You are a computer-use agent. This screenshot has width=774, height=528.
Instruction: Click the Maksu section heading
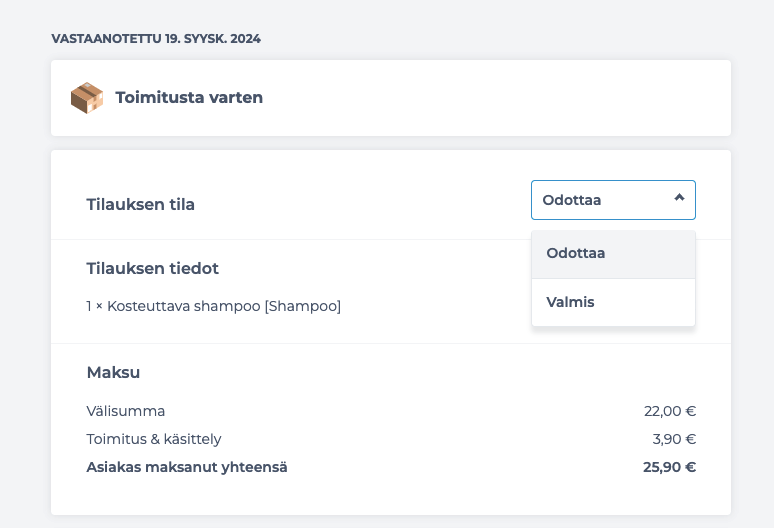pyautogui.click(x=113, y=372)
